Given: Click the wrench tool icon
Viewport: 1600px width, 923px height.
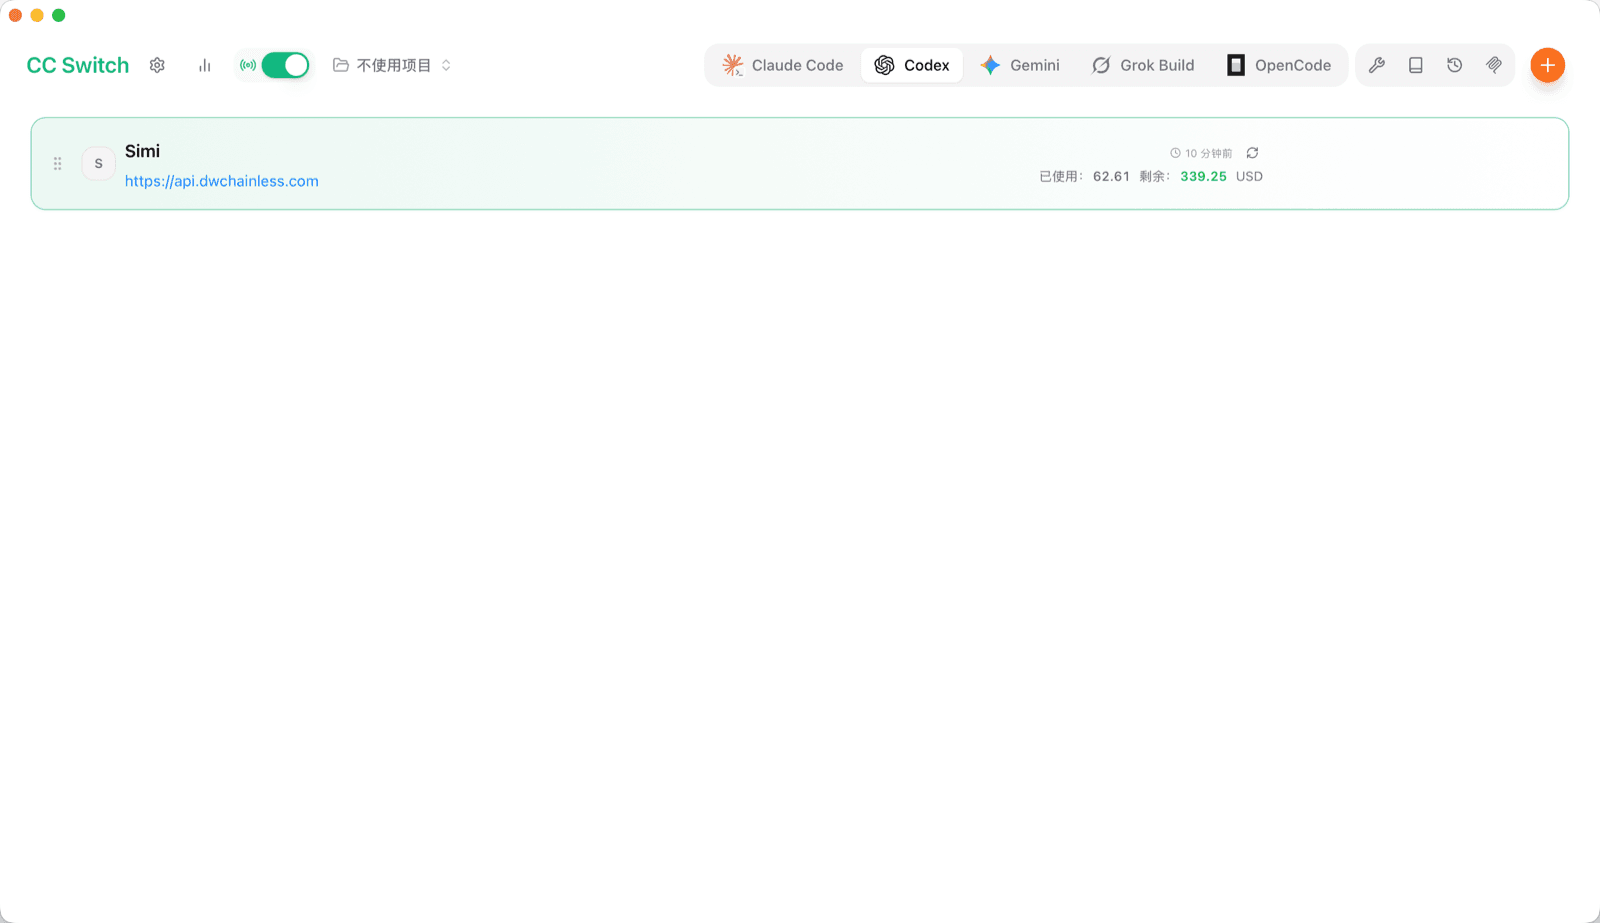Looking at the screenshot, I should pyautogui.click(x=1377, y=65).
